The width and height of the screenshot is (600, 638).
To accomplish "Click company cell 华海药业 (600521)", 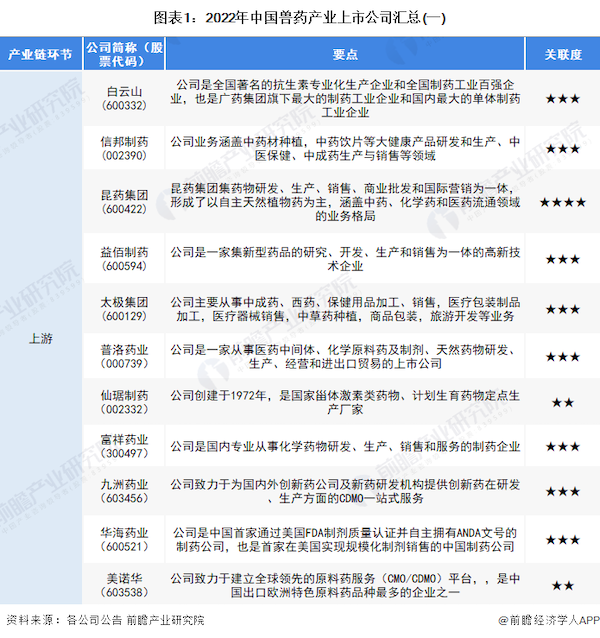I will tap(124, 540).
